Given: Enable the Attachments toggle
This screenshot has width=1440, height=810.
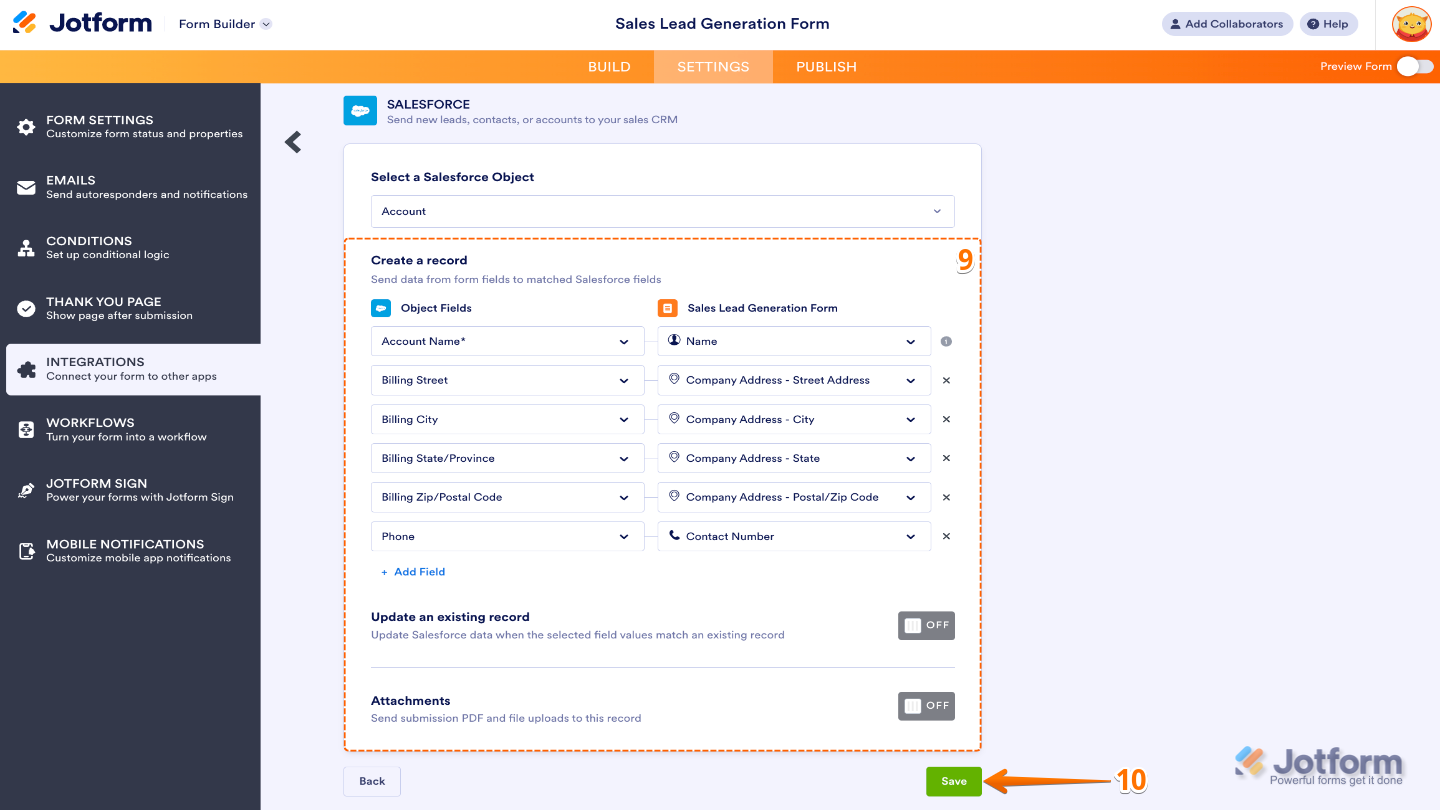Looking at the screenshot, I should pyautogui.click(x=926, y=706).
